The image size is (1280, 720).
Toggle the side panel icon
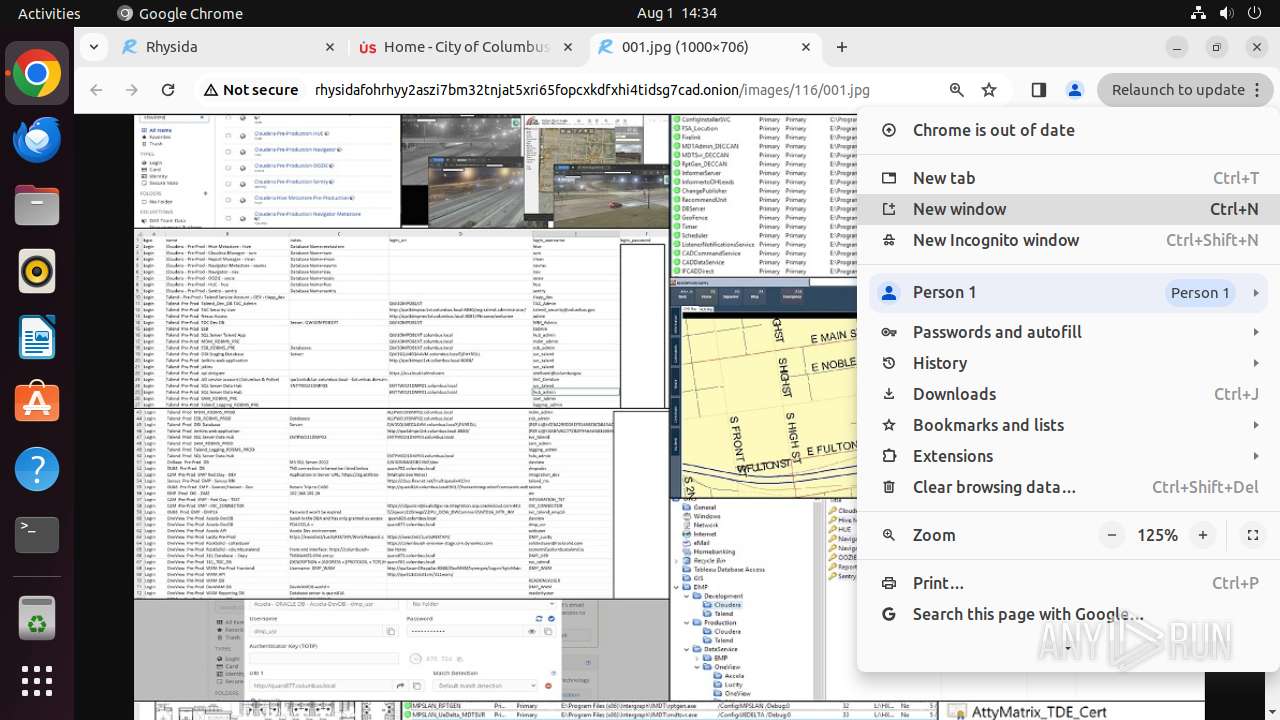click(1039, 90)
